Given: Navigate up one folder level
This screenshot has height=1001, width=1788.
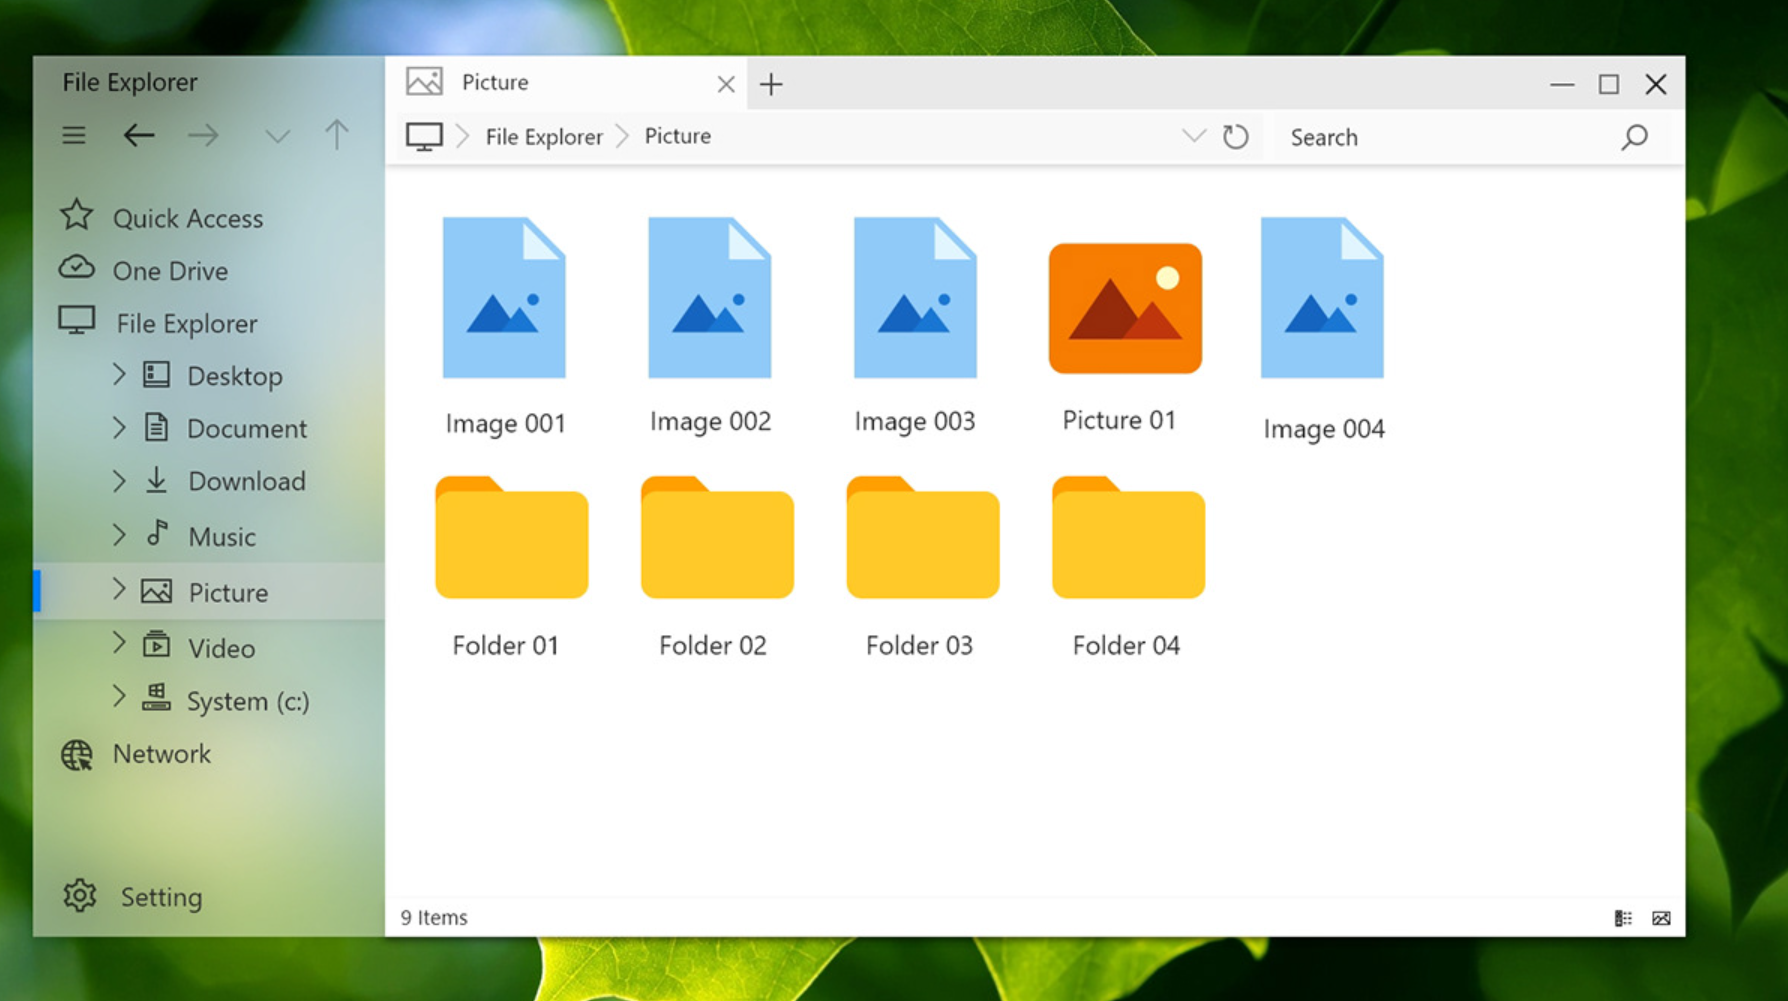Looking at the screenshot, I should point(337,135).
